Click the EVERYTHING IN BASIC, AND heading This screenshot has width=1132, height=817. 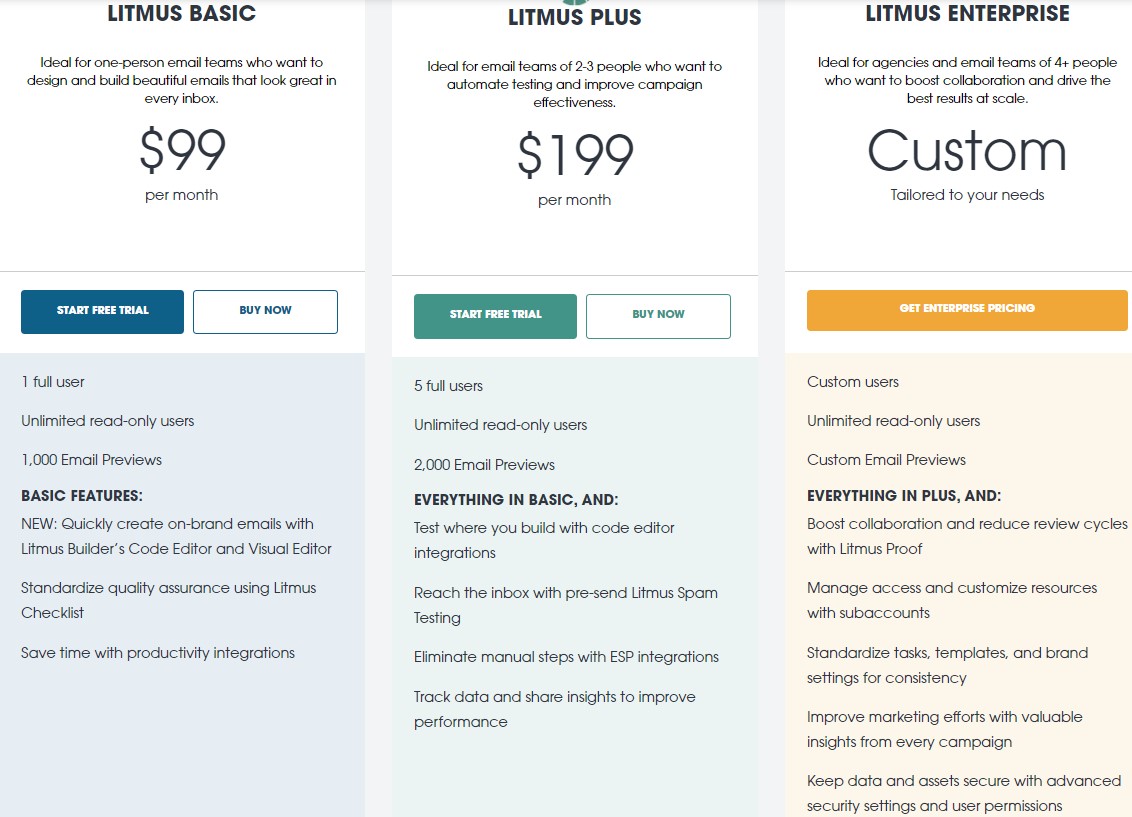(516, 500)
